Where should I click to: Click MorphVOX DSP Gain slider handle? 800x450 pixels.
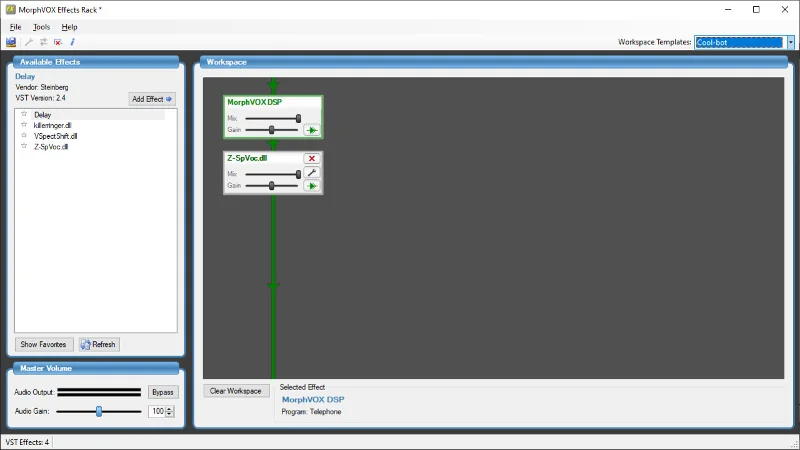point(271,130)
